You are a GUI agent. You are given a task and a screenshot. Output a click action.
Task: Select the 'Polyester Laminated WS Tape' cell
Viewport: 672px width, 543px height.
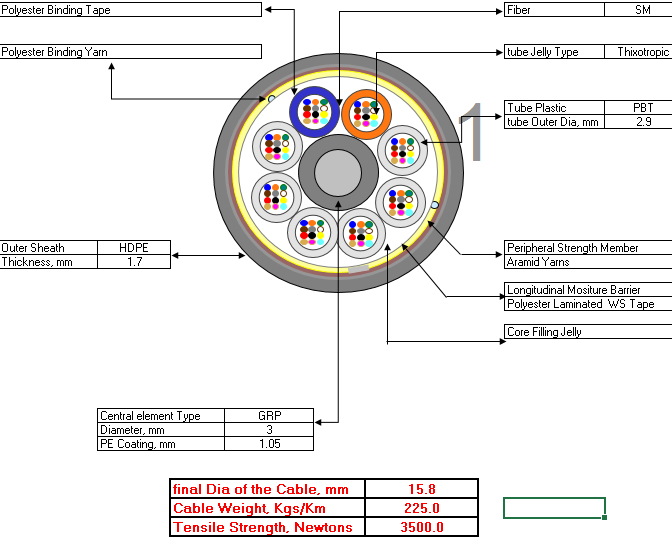pos(588,304)
